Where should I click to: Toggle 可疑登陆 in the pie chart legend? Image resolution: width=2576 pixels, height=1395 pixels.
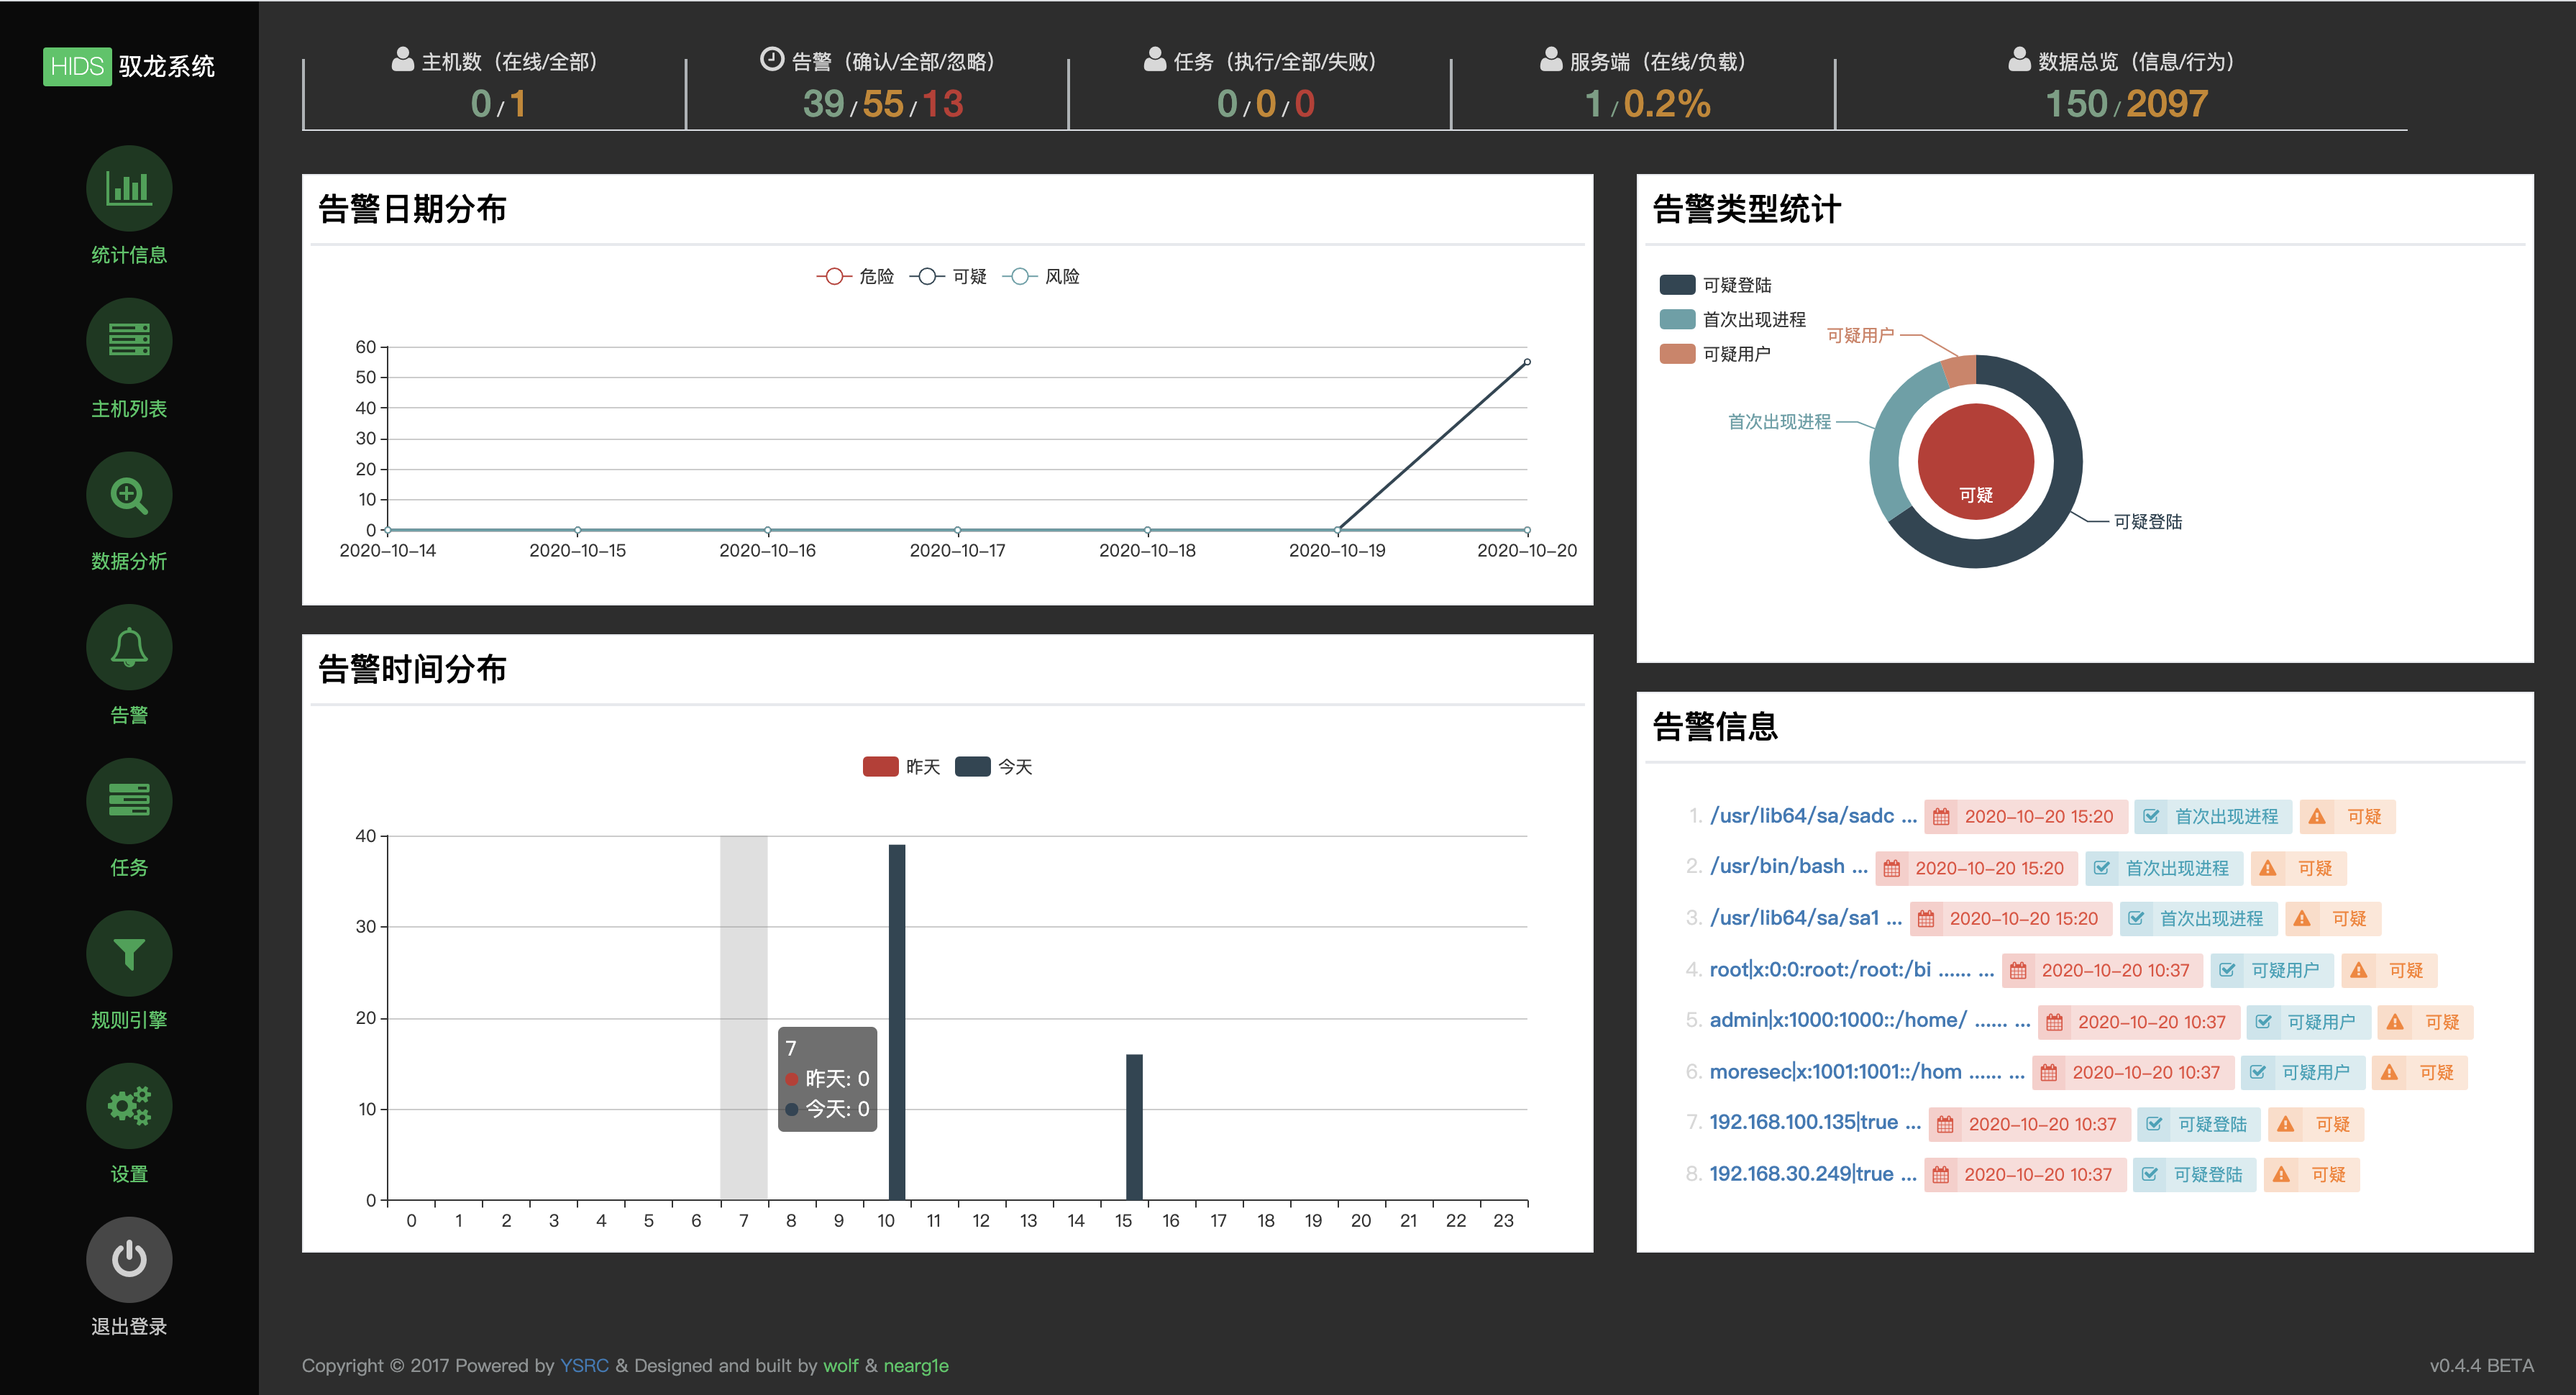pyautogui.click(x=1715, y=285)
